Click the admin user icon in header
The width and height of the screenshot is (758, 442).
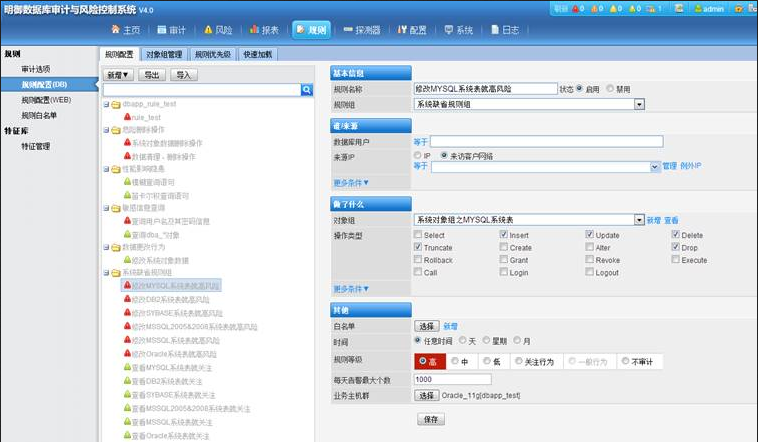(x=698, y=9)
